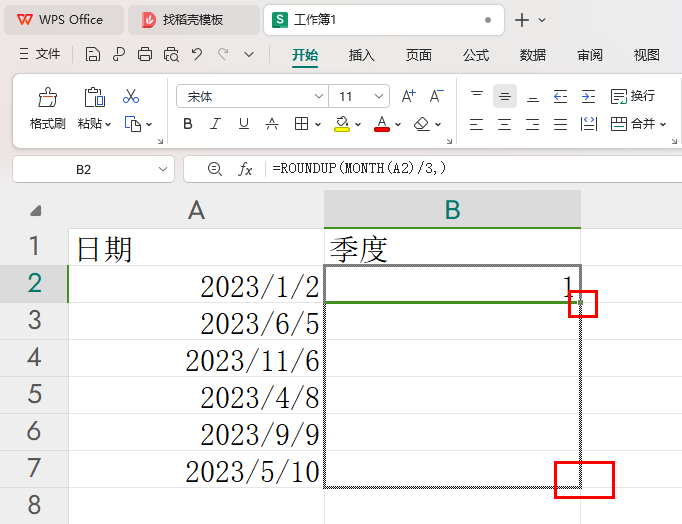Open the 页面 ribbon tab
This screenshot has width=682, height=524.
[418, 55]
